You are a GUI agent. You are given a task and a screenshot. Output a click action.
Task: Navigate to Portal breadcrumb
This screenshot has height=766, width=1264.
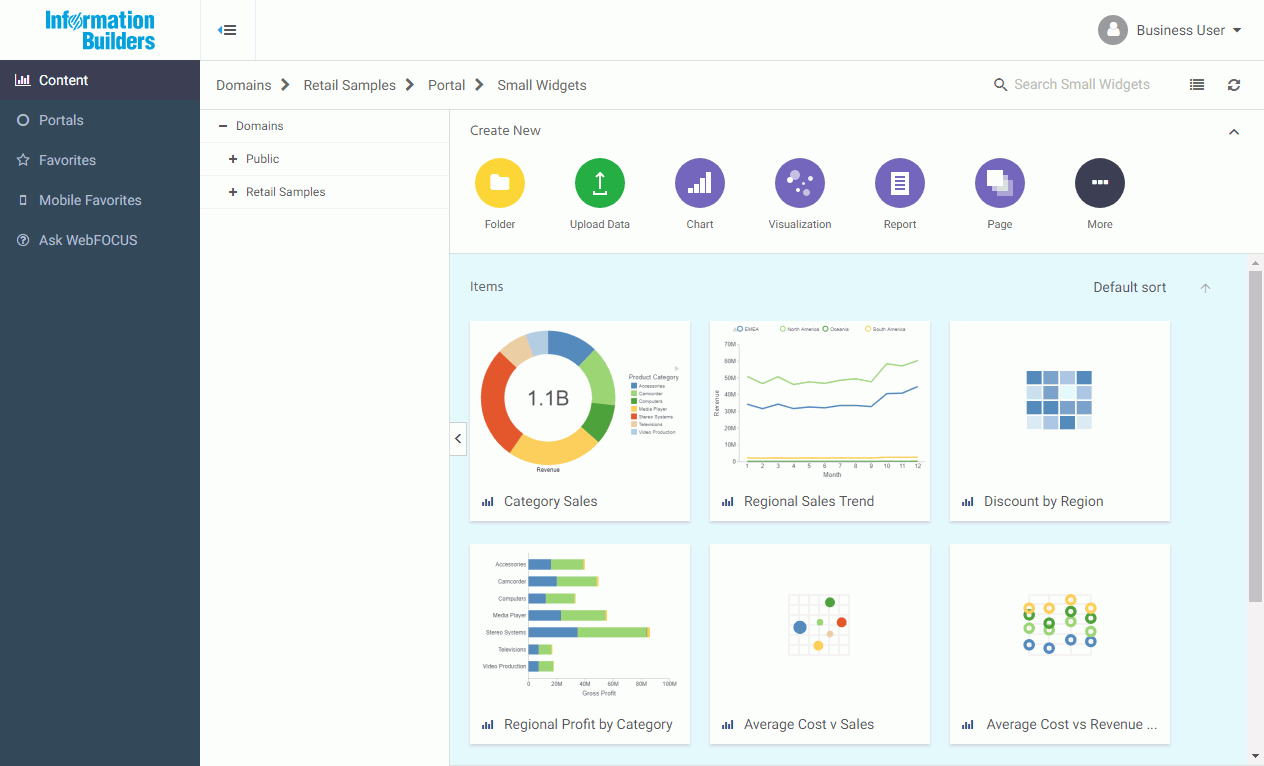pos(447,85)
